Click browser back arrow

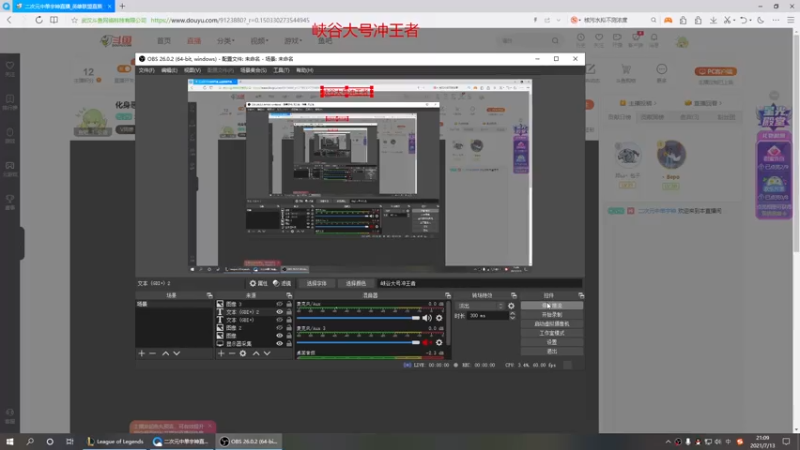pyautogui.click(x=9, y=20)
